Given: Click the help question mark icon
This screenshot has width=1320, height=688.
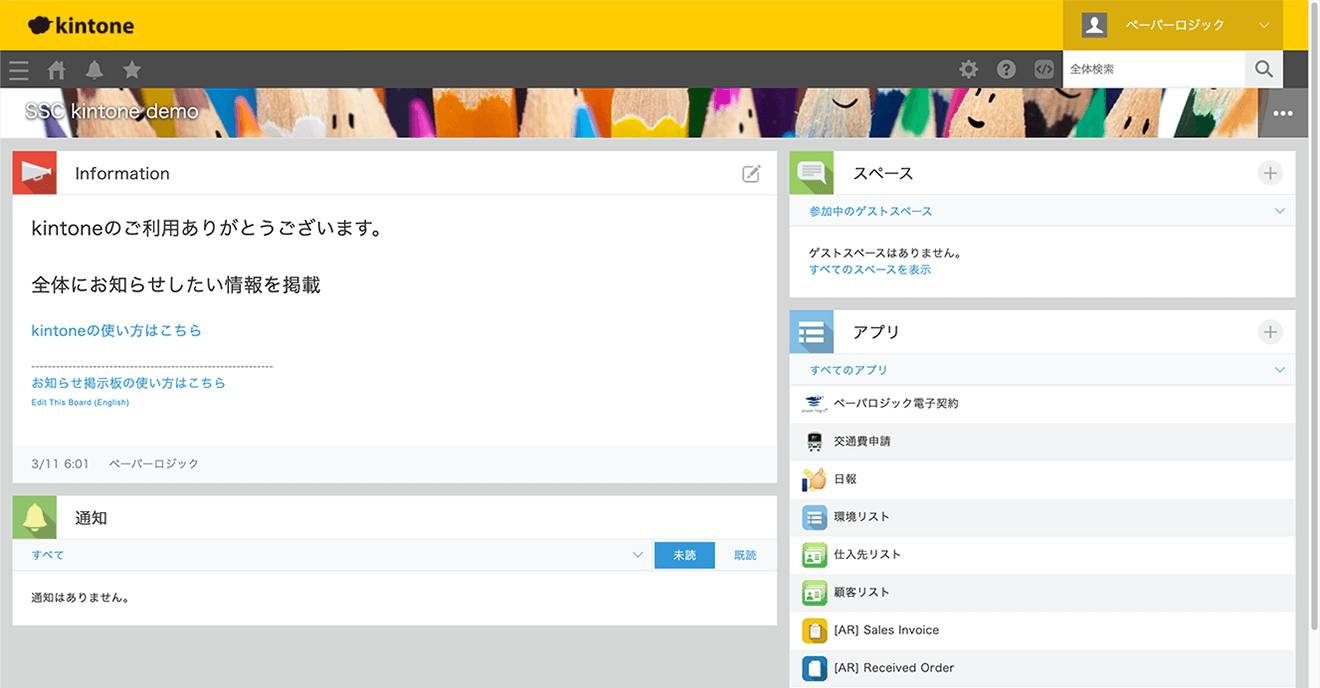Looking at the screenshot, I should (x=1006, y=69).
